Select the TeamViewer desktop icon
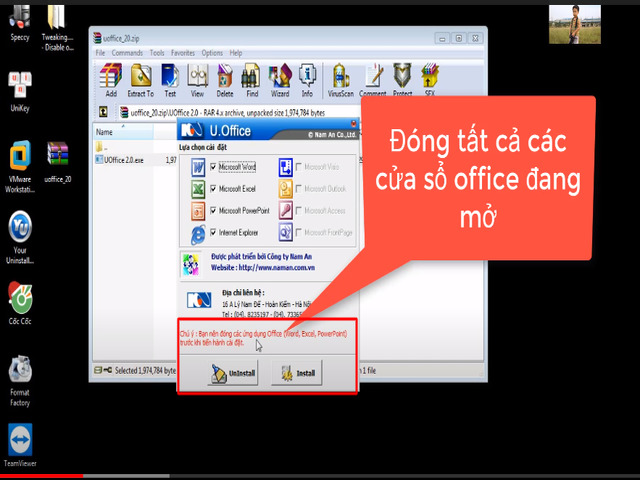Image resolution: width=640 pixels, height=480 pixels. tap(20, 445)
